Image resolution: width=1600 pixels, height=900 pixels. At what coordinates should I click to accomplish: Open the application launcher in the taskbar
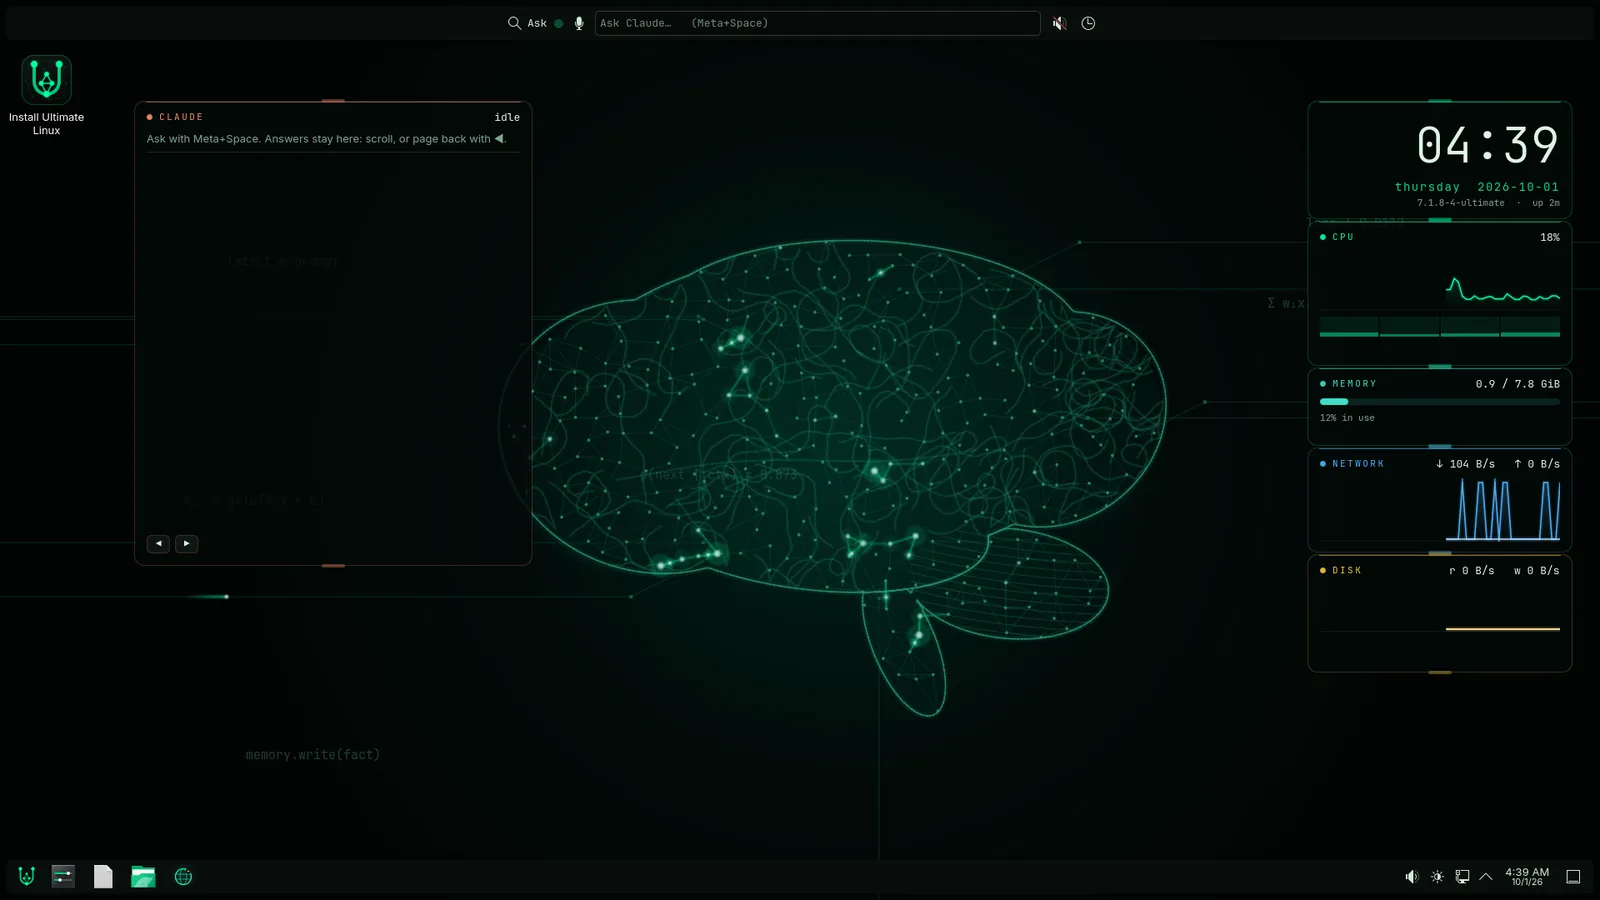point(27,877)
